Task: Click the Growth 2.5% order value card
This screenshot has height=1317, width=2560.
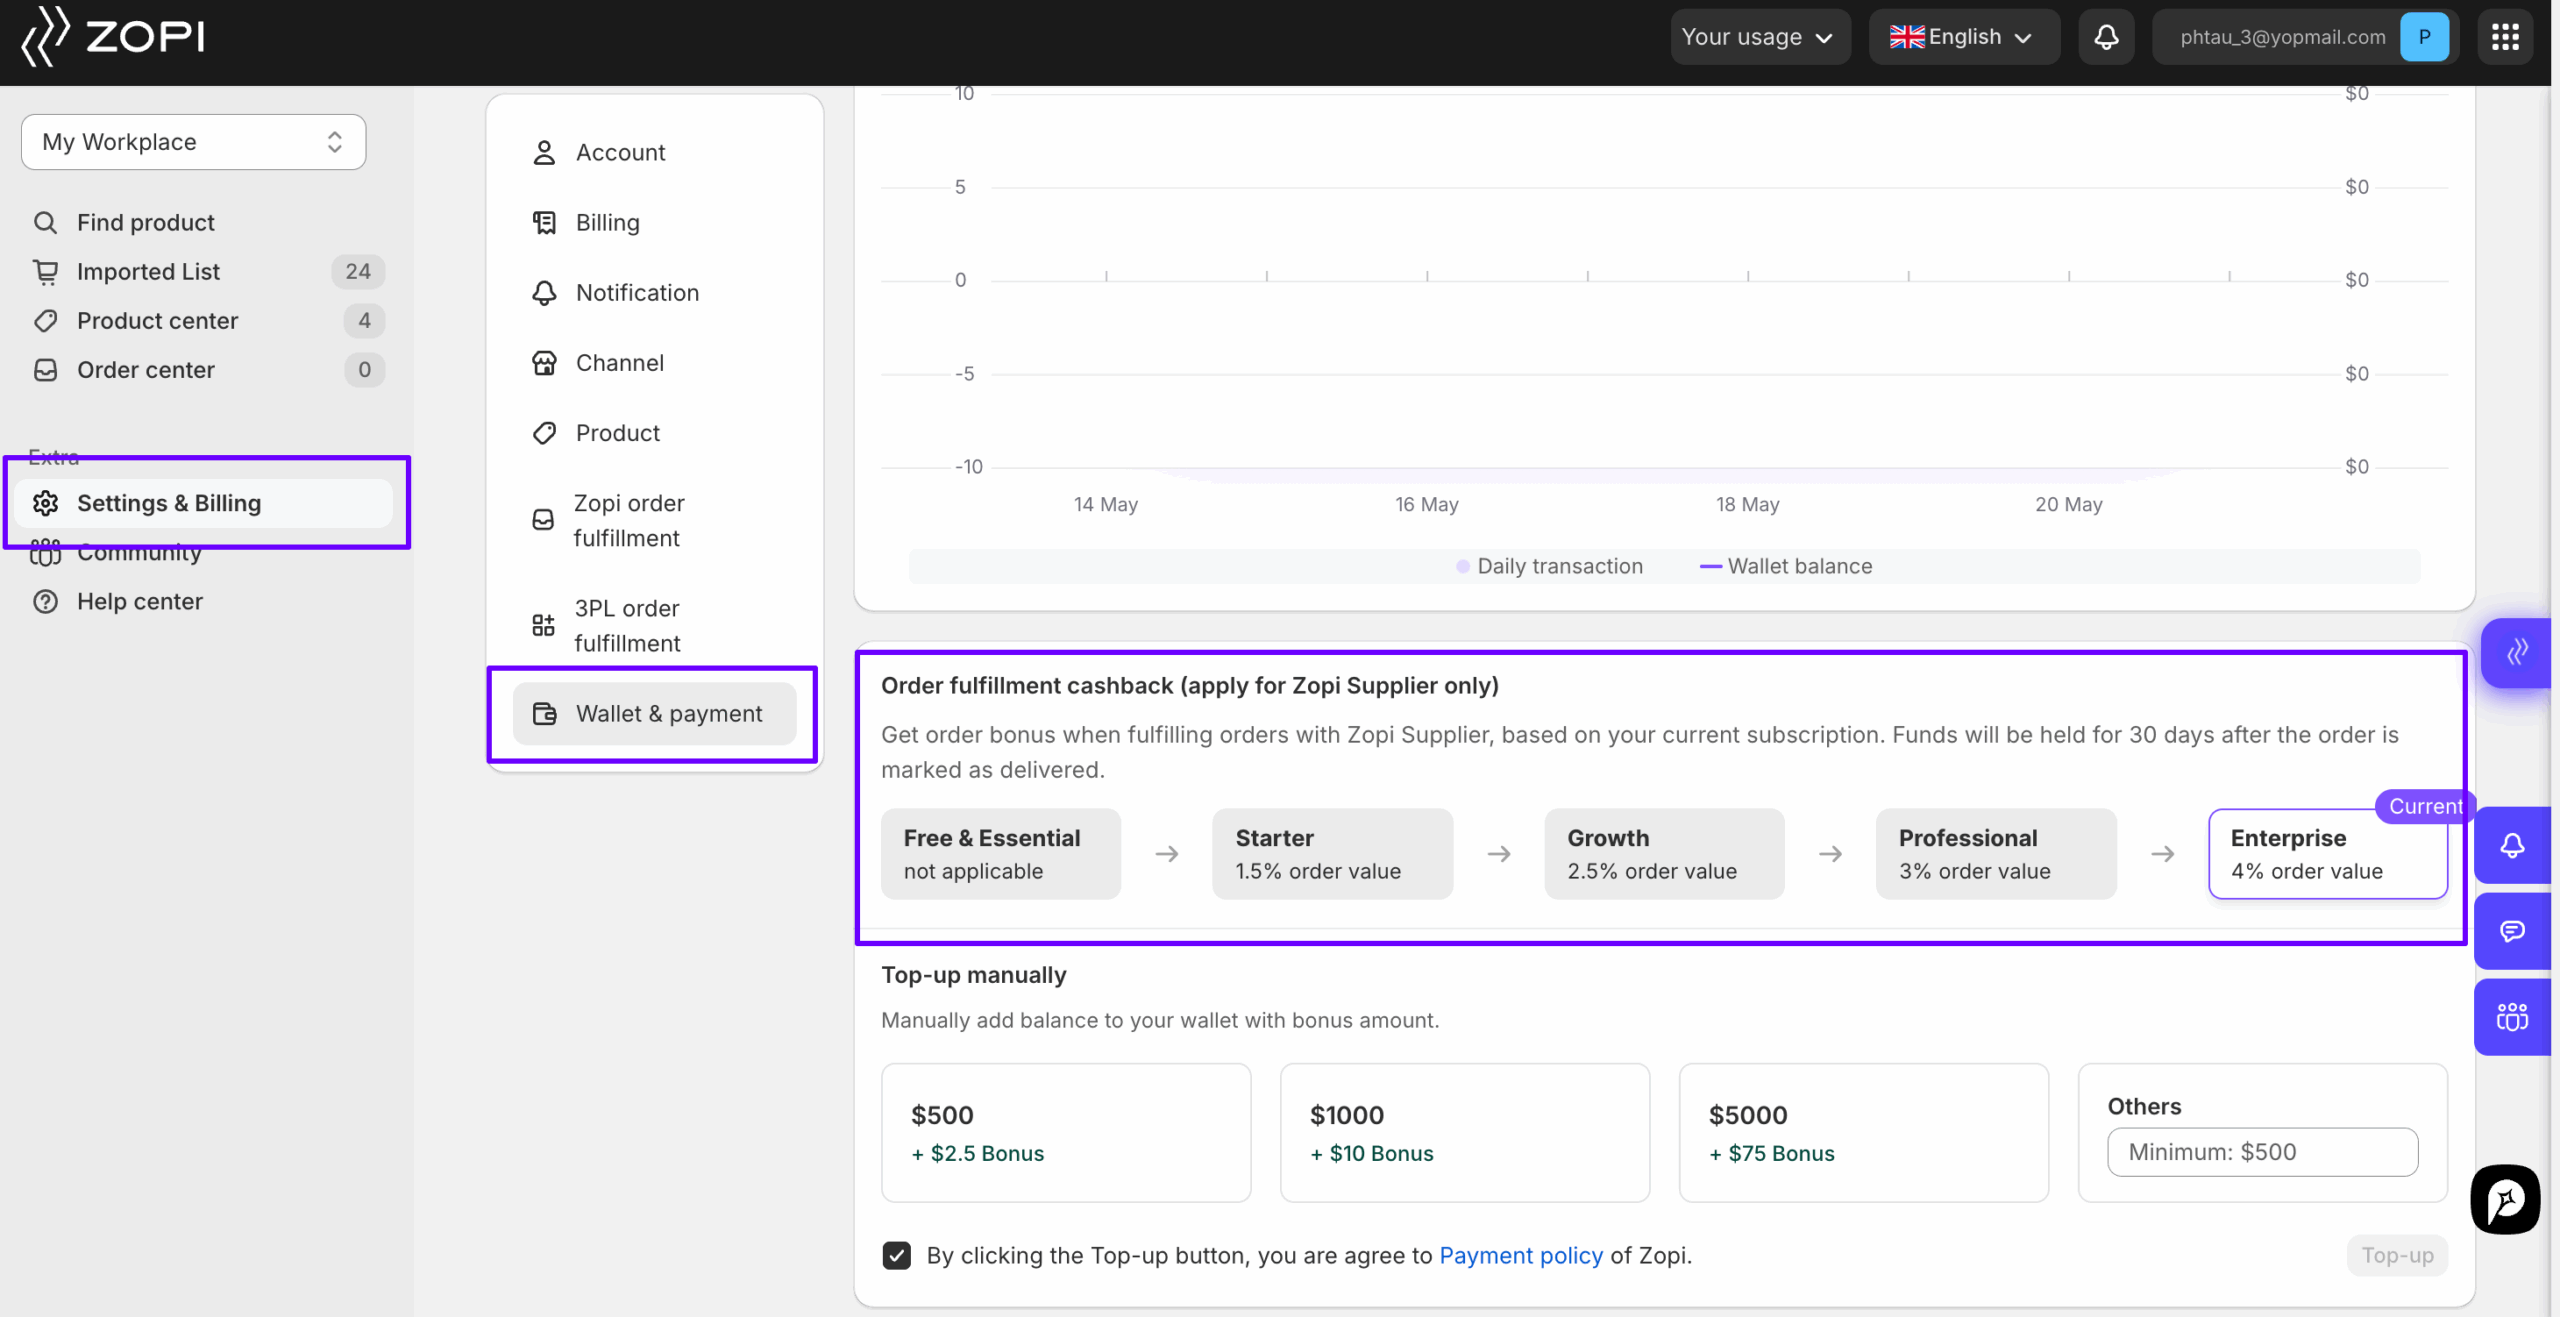Action: (x=1664, y=854)
